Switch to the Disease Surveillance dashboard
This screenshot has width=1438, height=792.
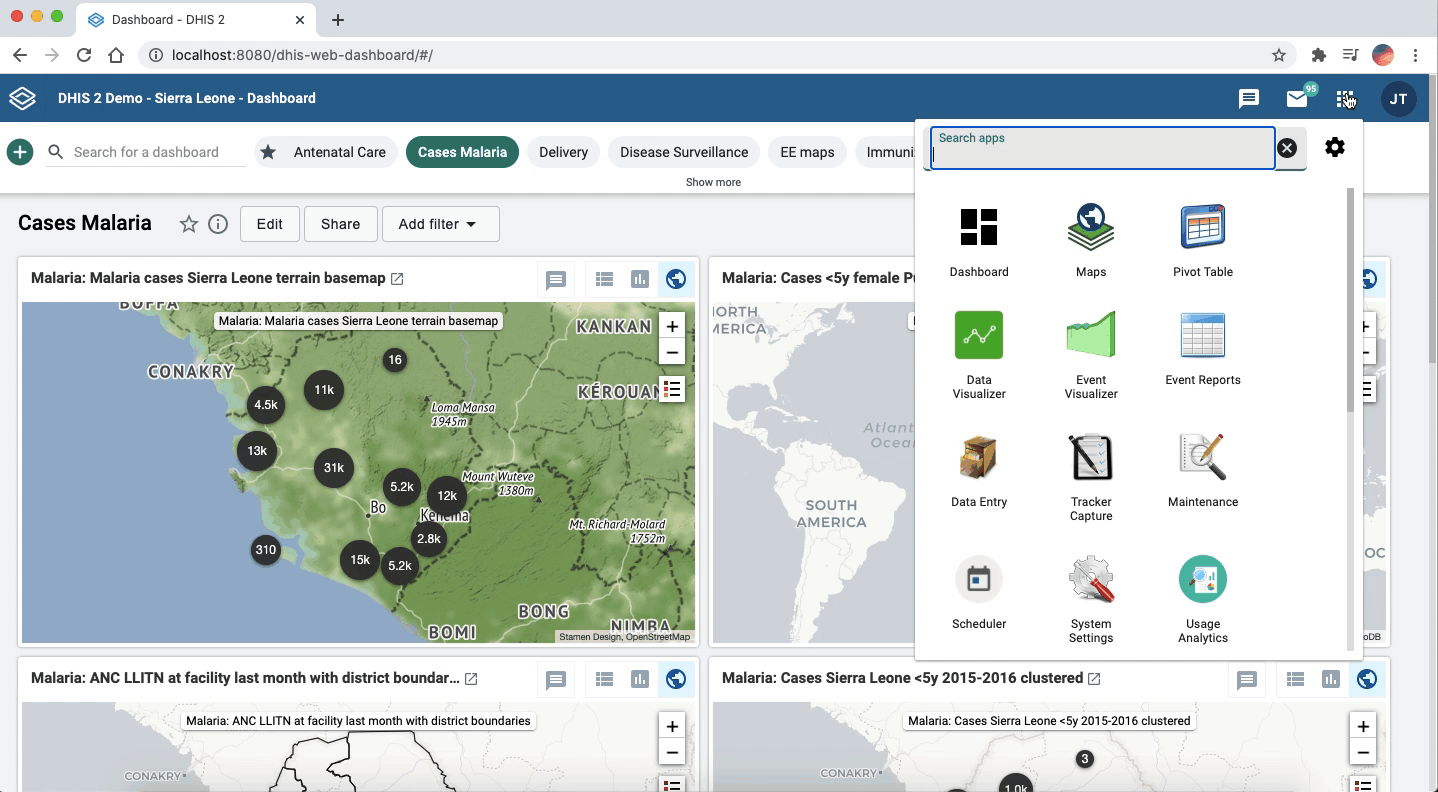pos(684,152)
